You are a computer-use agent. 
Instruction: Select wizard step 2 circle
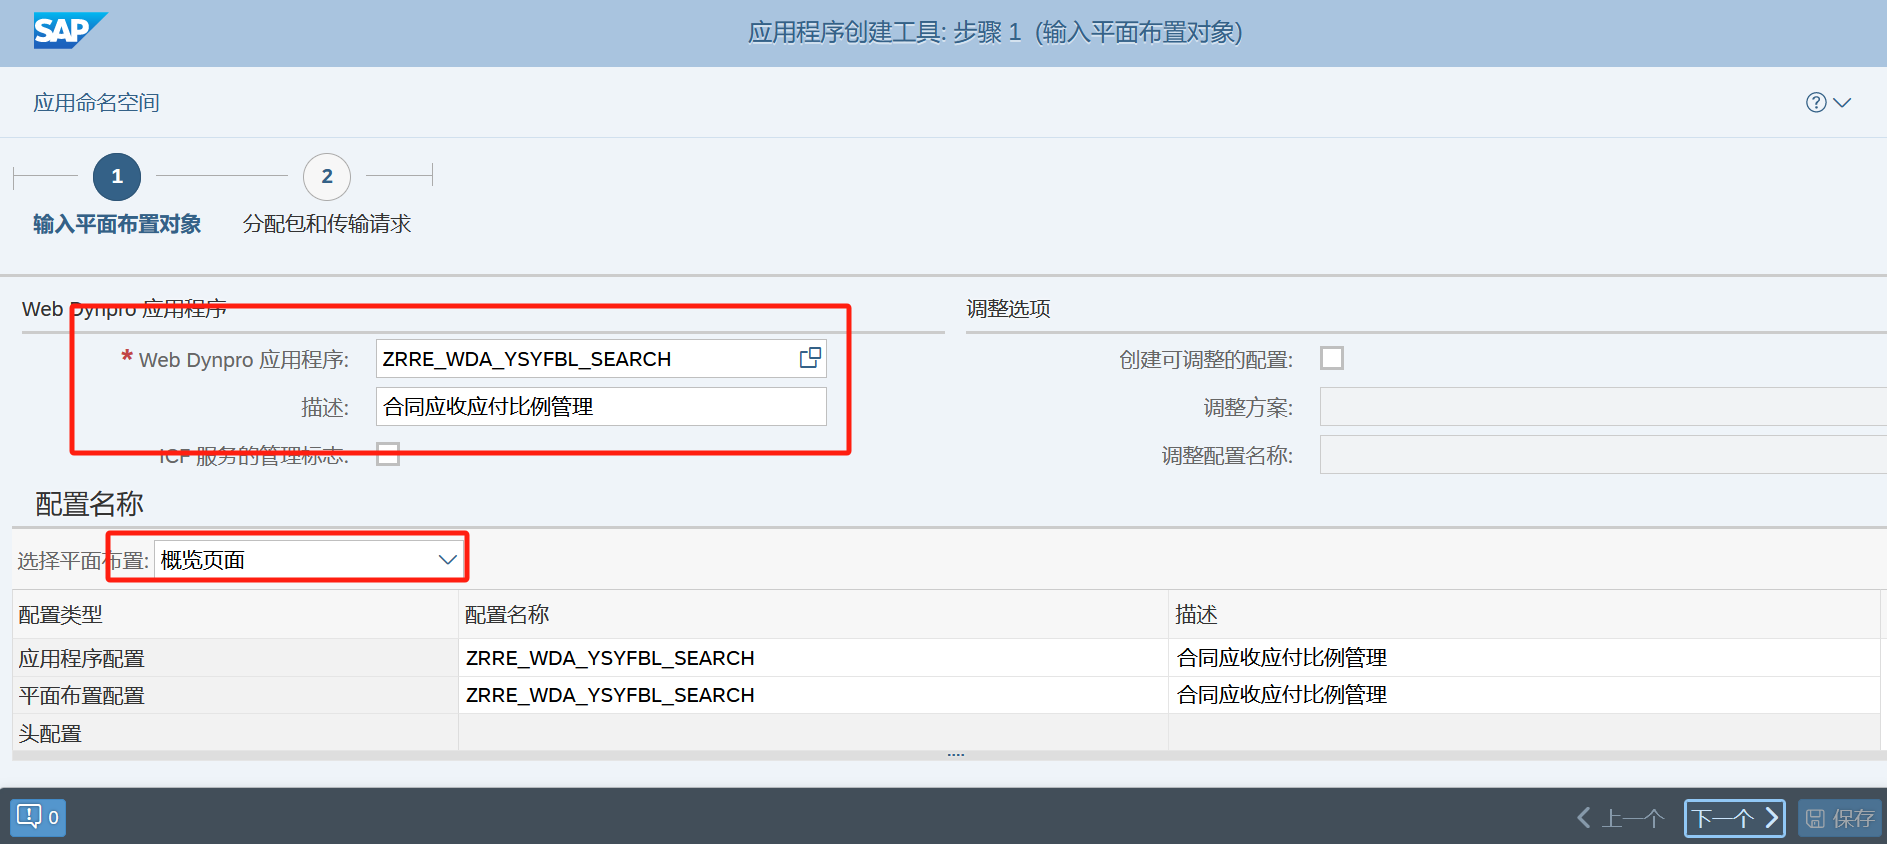coord(327,177)
